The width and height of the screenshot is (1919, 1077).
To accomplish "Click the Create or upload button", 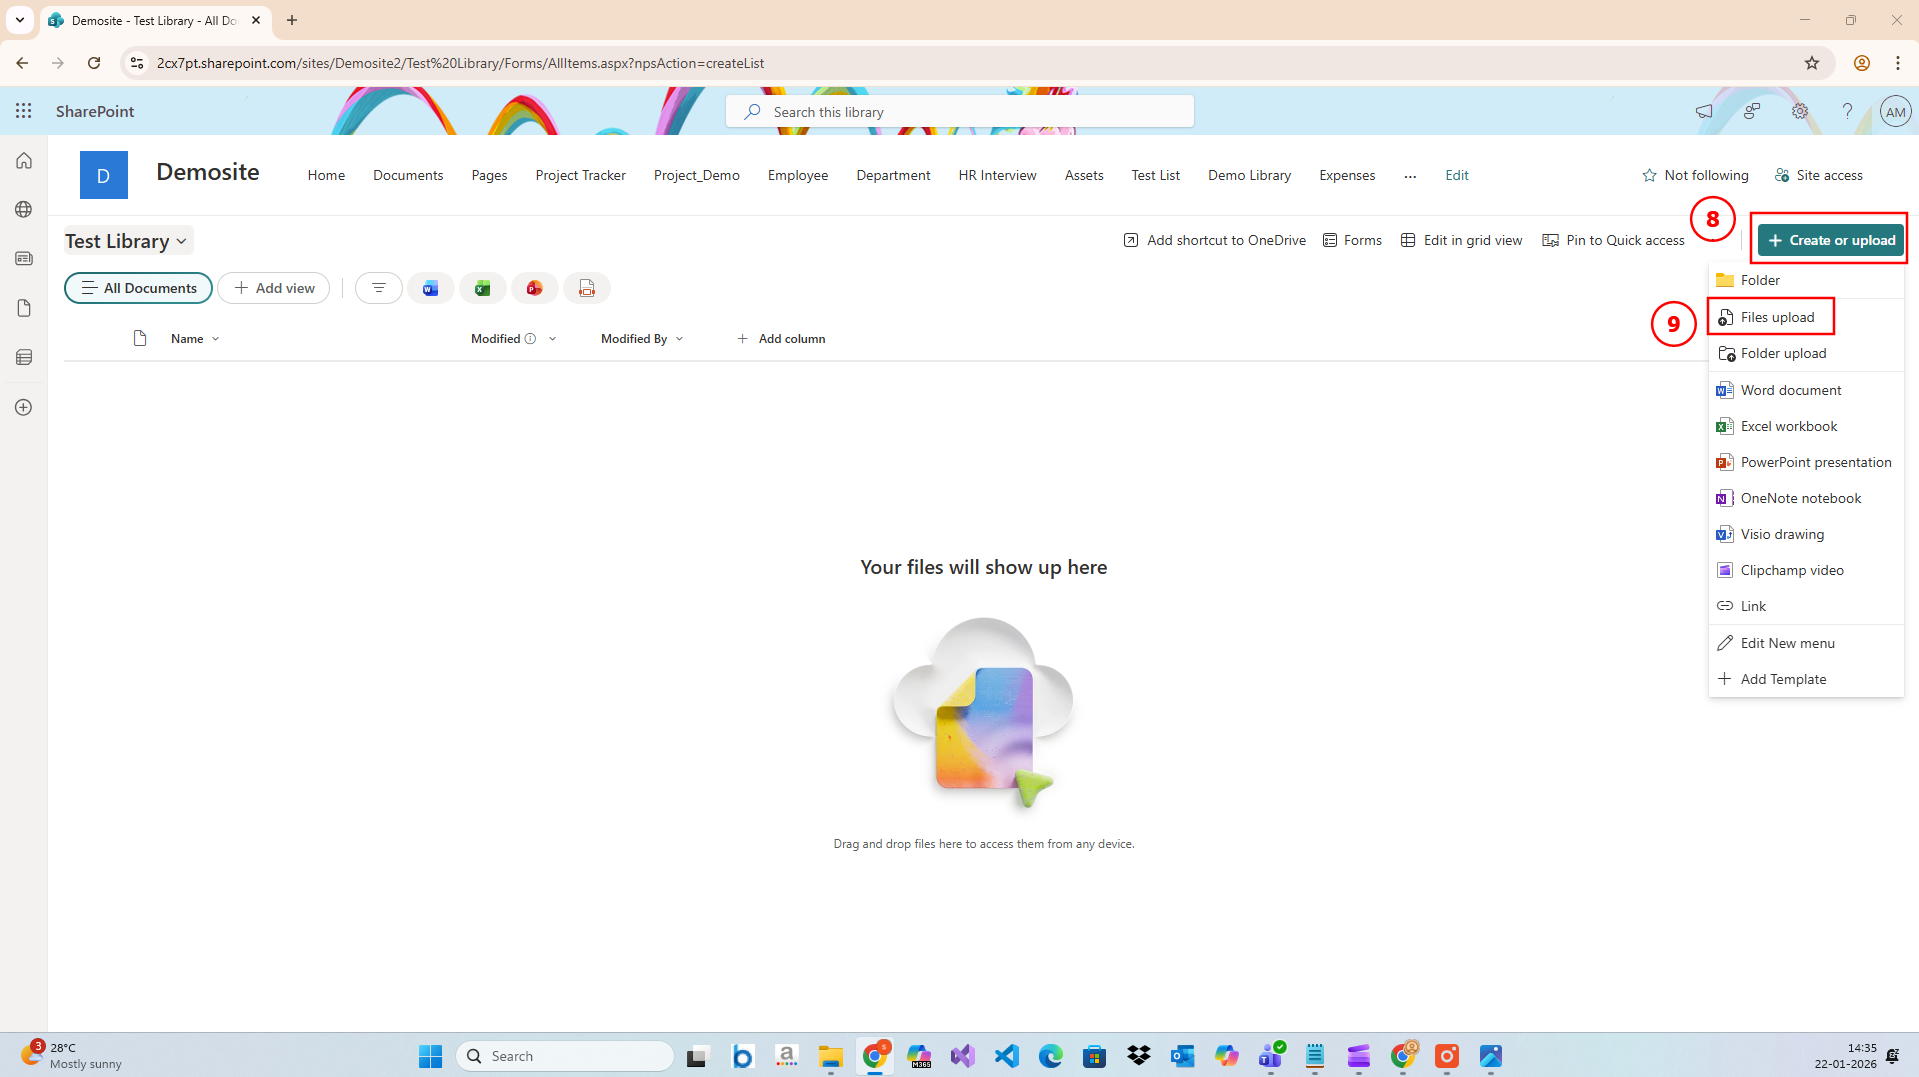I will [x=1831, y=240].
